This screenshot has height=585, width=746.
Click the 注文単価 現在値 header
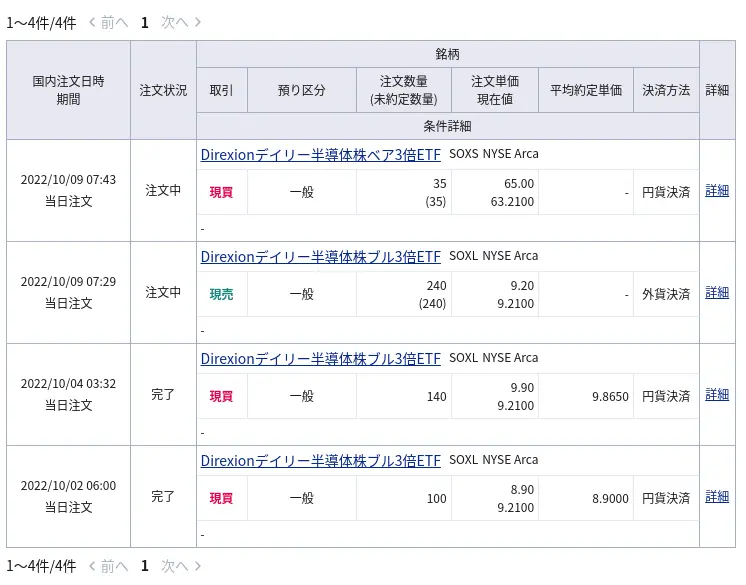click(495, 90)
